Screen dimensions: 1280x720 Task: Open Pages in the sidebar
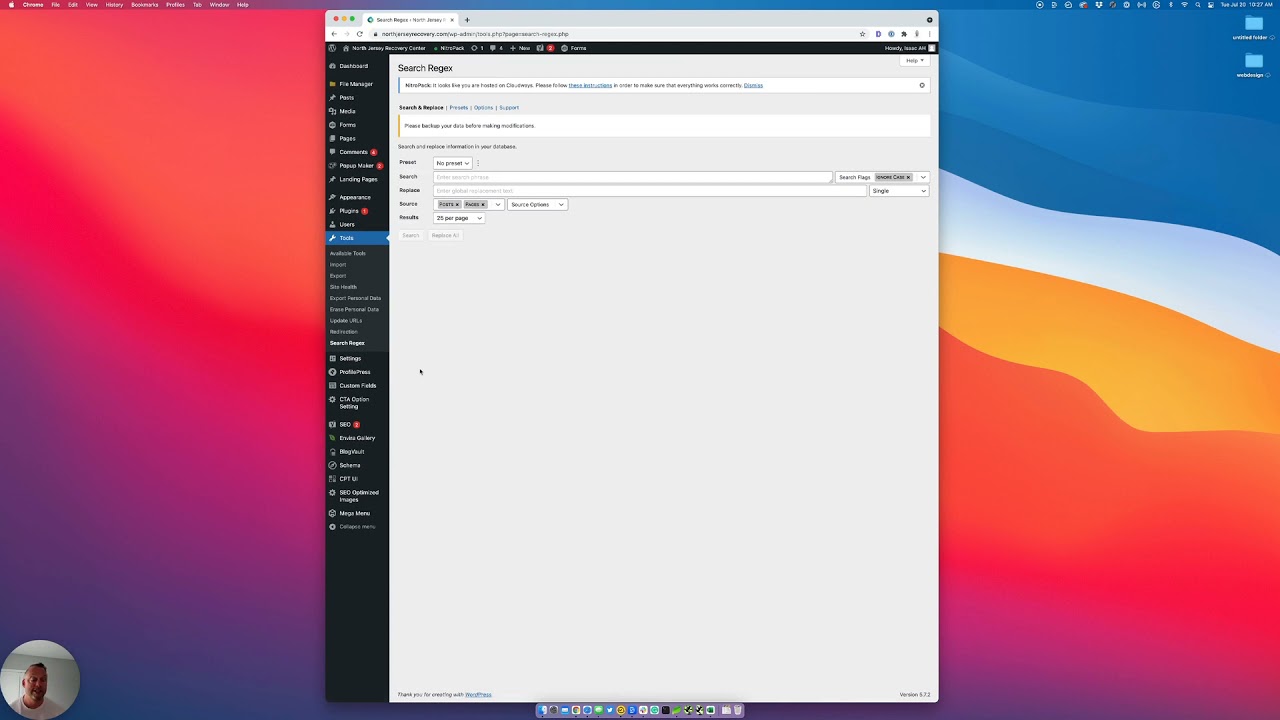(x=347, y=138)
